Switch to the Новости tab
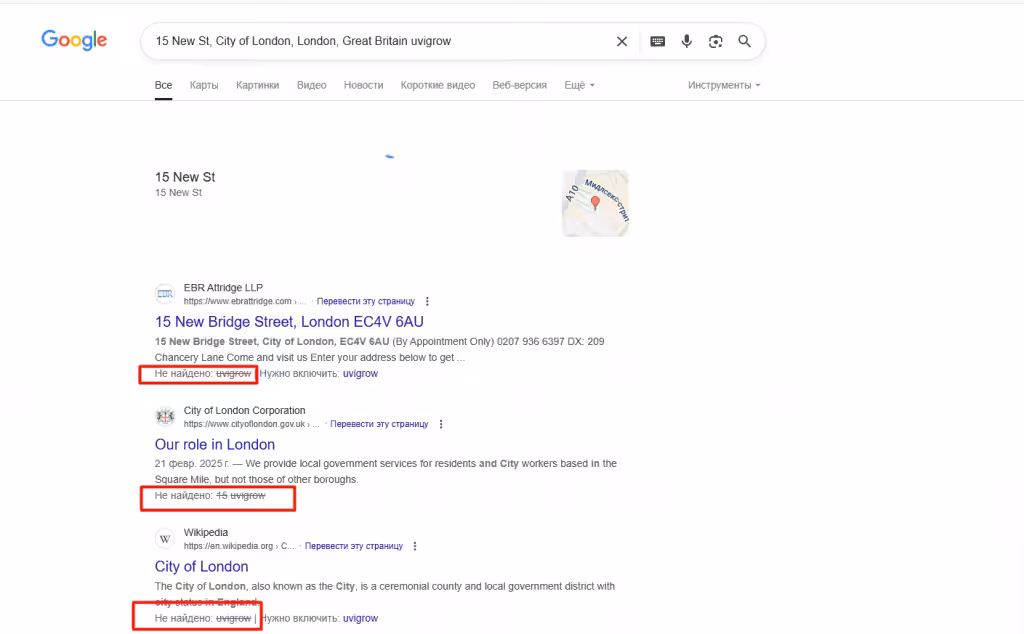 [363, 85]
